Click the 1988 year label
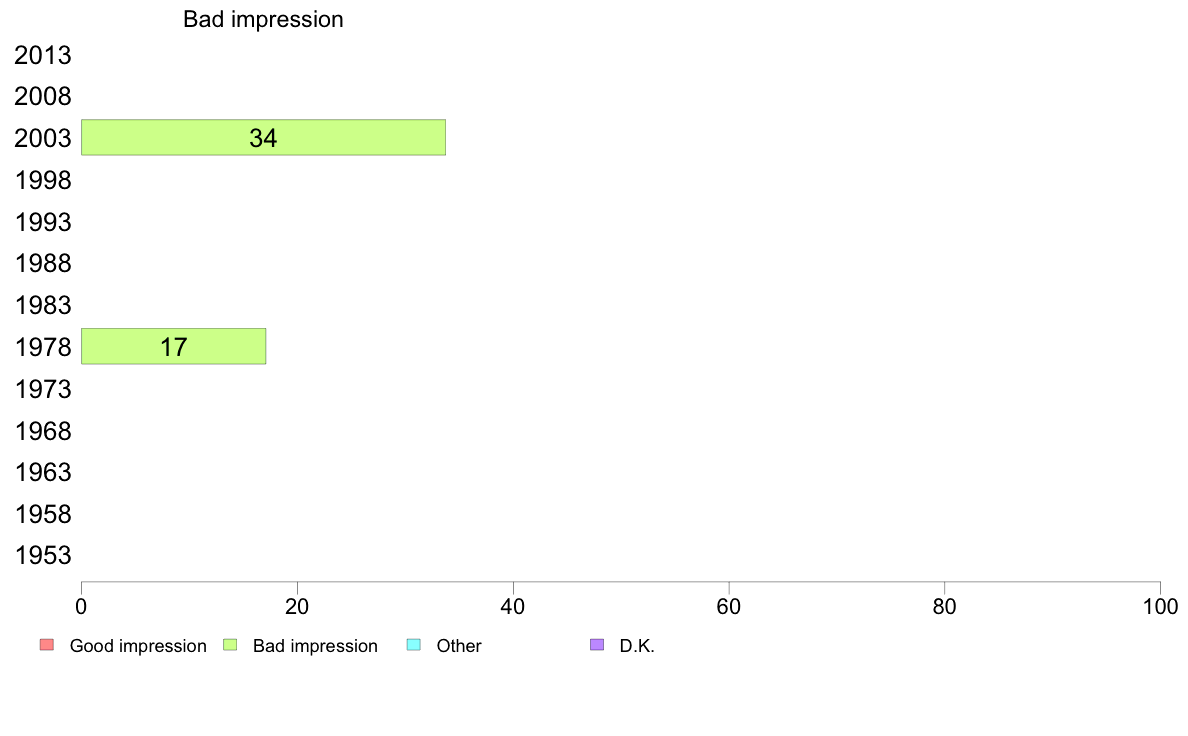This screenshot has width=1188, height=736. click(x=42, y=264)
